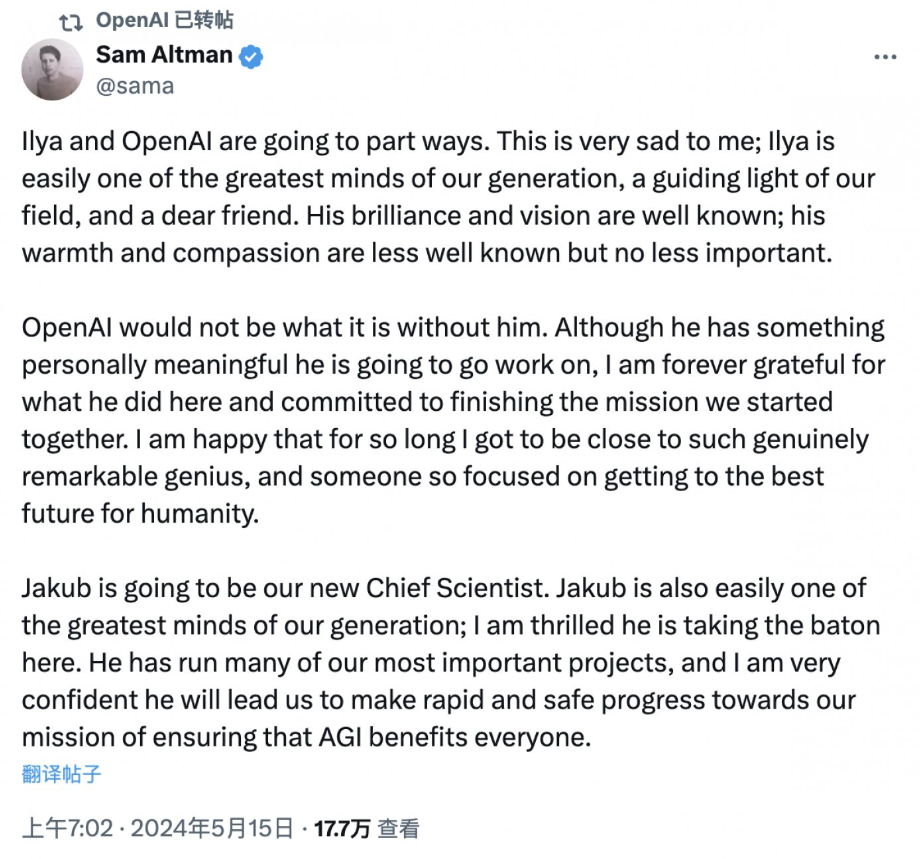Click the blue verified badge beside Sam Altman
Image resolution: width=920 pixels, height=859 pixels.
251,56
